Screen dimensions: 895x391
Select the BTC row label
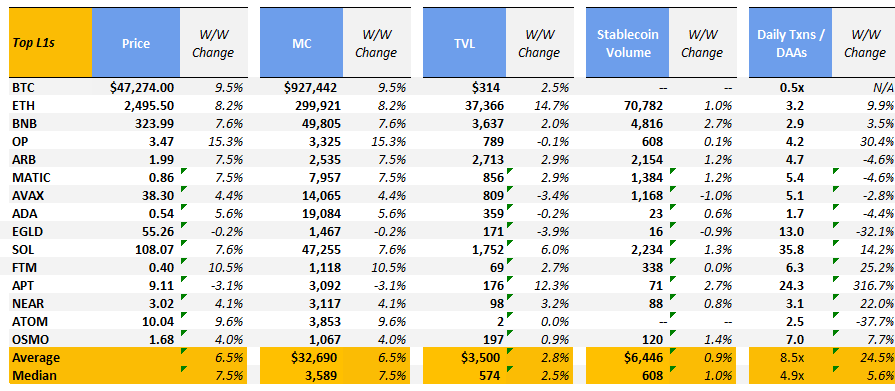[x=22, y=88]
